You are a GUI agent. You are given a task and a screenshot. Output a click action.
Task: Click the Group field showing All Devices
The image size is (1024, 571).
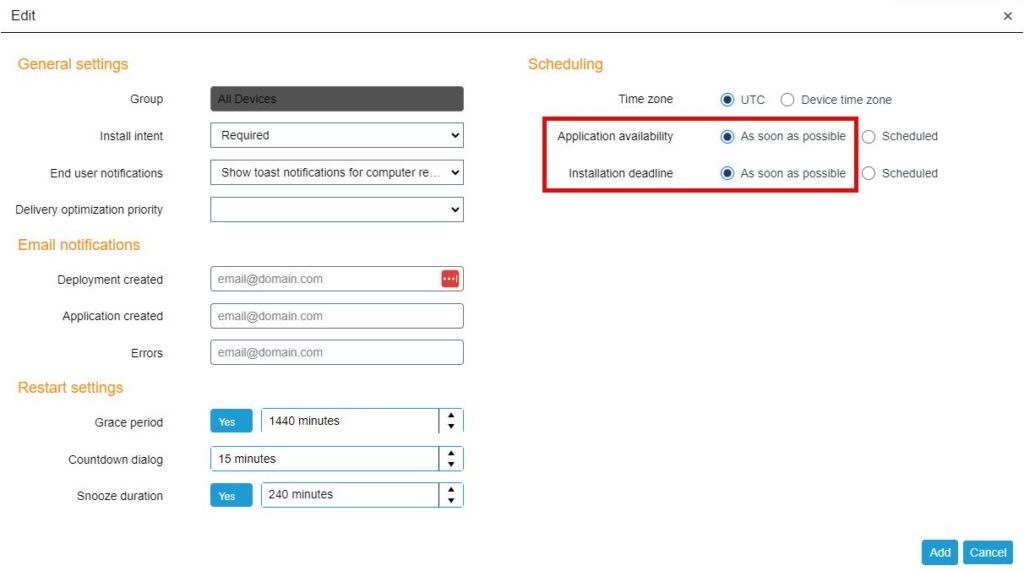tap(337, 99)
